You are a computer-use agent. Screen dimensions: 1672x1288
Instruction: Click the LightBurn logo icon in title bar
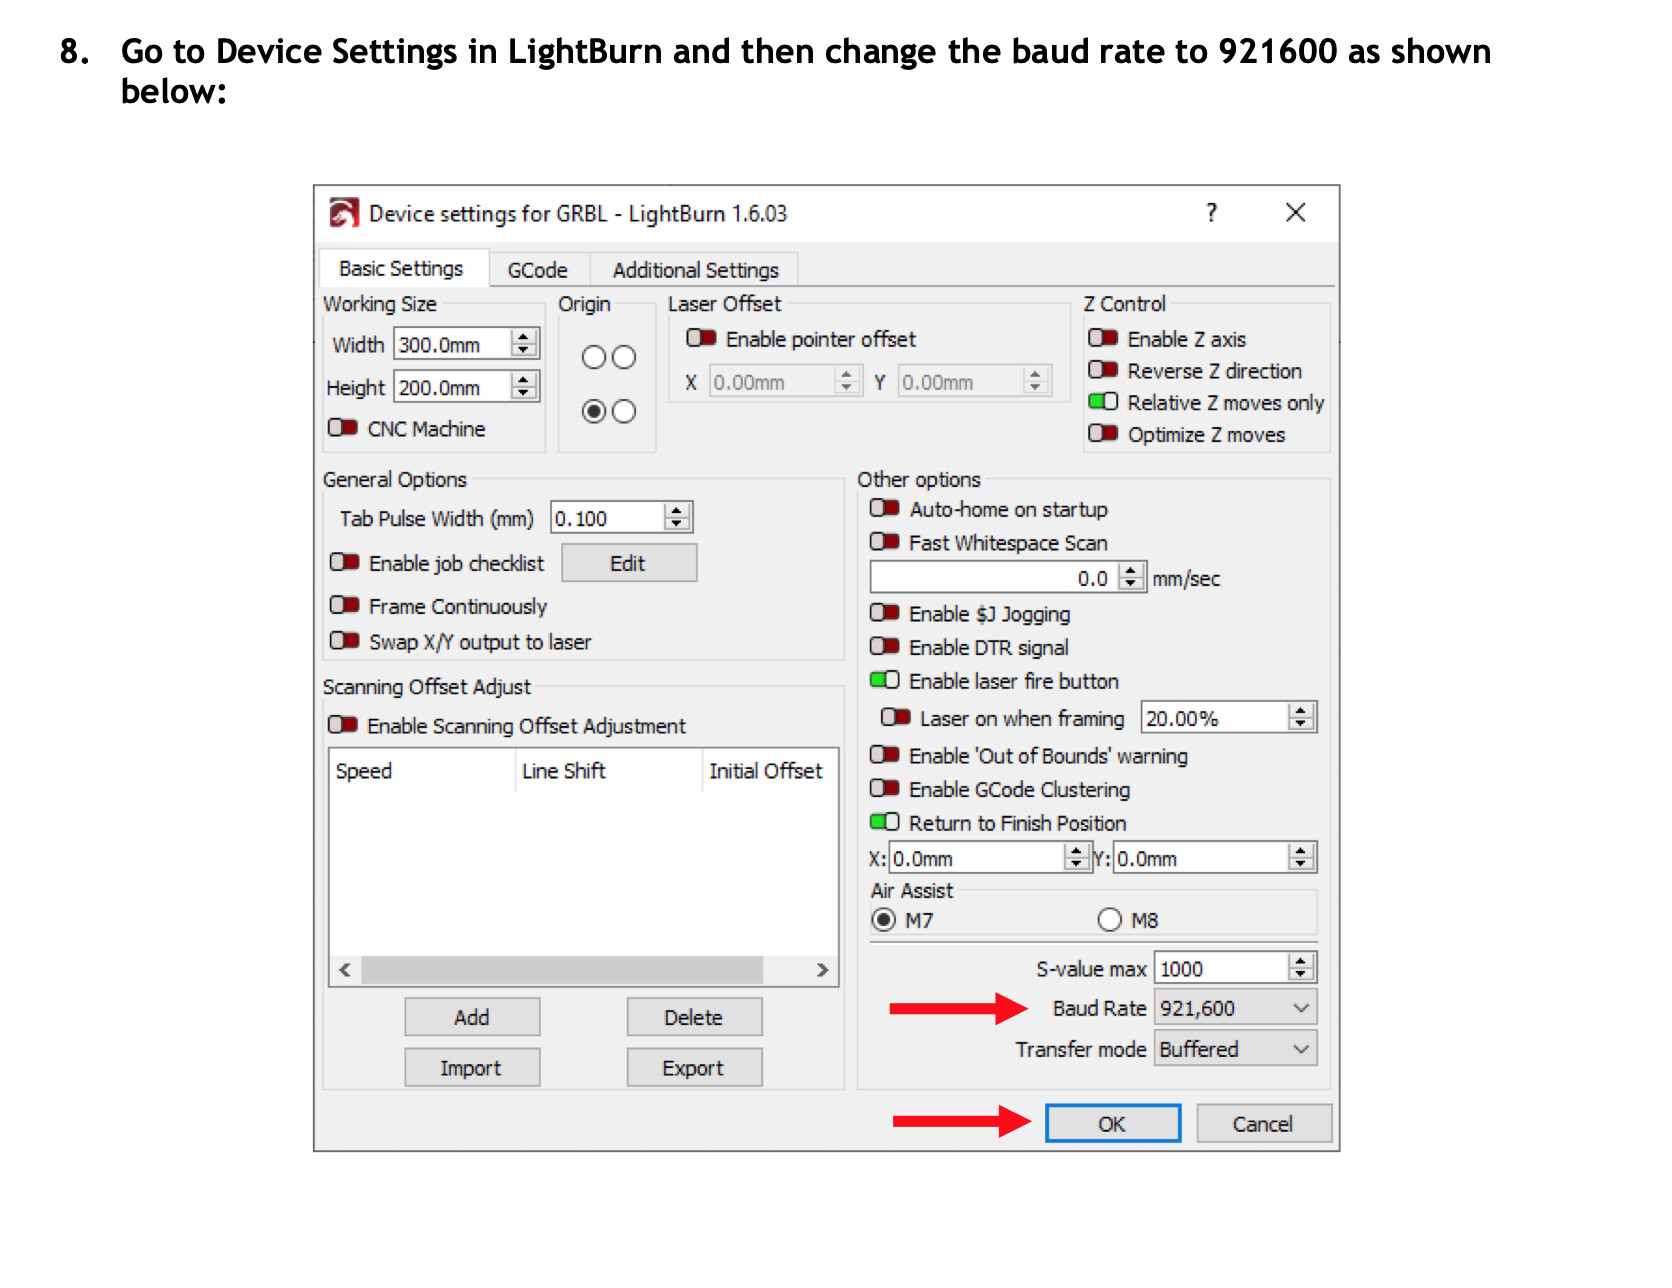click(344, 213)
